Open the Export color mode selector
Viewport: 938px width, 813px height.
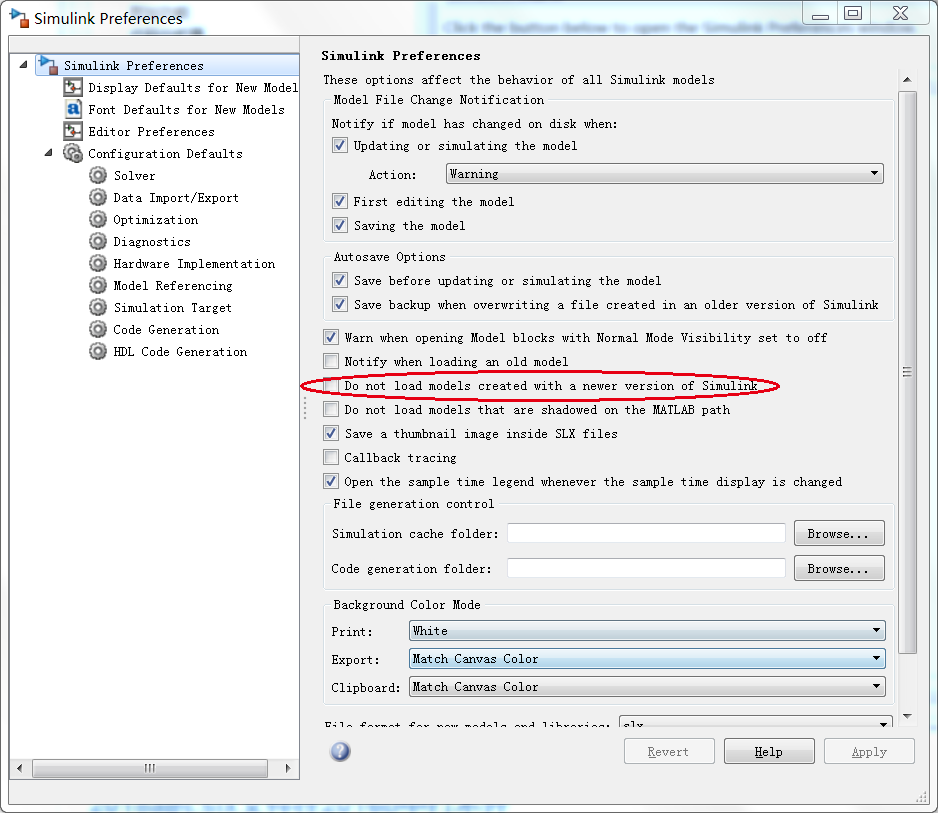click(647, 658)
